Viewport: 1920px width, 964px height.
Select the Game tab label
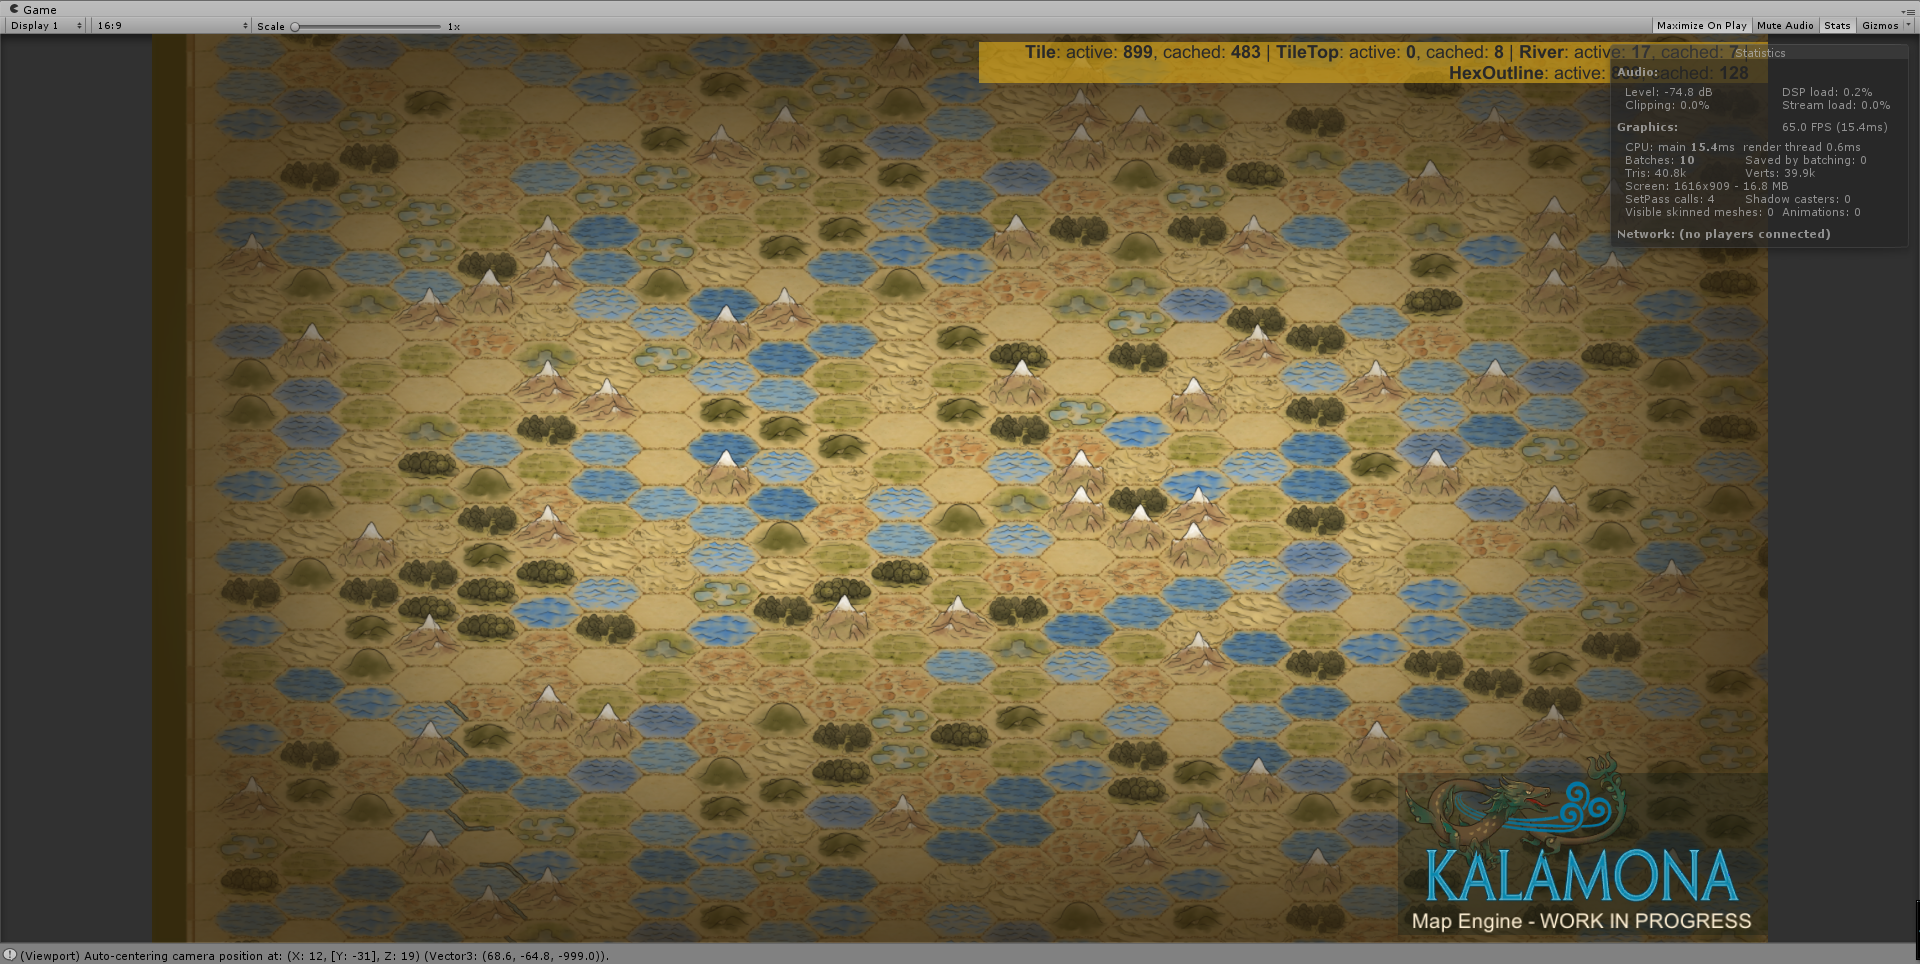coord(40,10)
